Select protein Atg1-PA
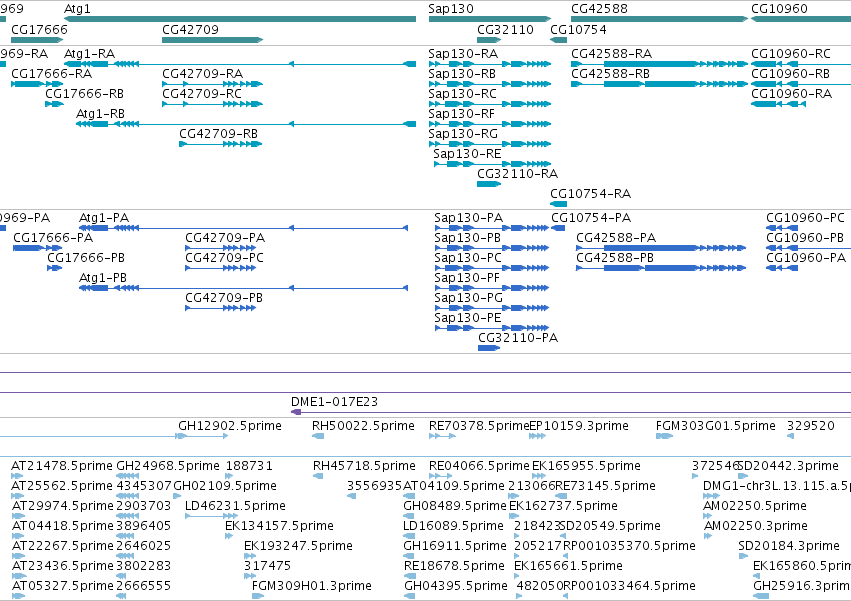This screenshot has height=601, width=851. (x=243, y=228)
